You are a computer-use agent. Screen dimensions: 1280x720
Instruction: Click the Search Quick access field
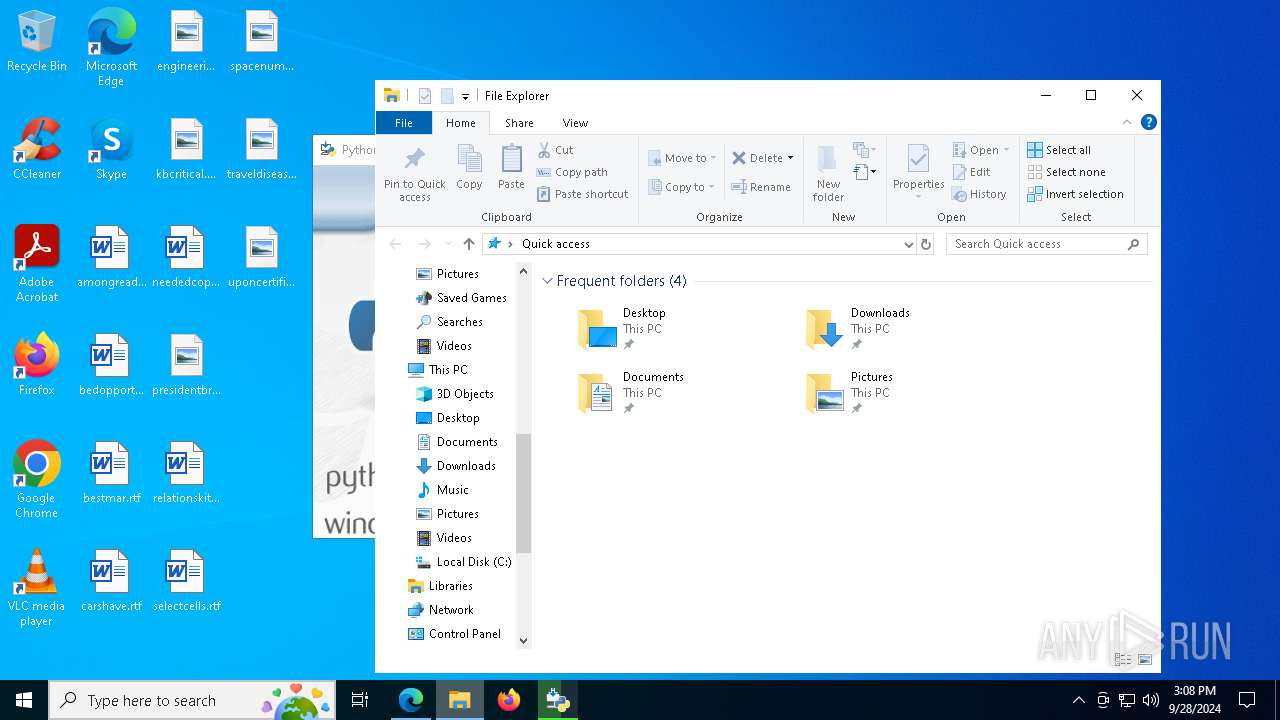pos(1046,244)
